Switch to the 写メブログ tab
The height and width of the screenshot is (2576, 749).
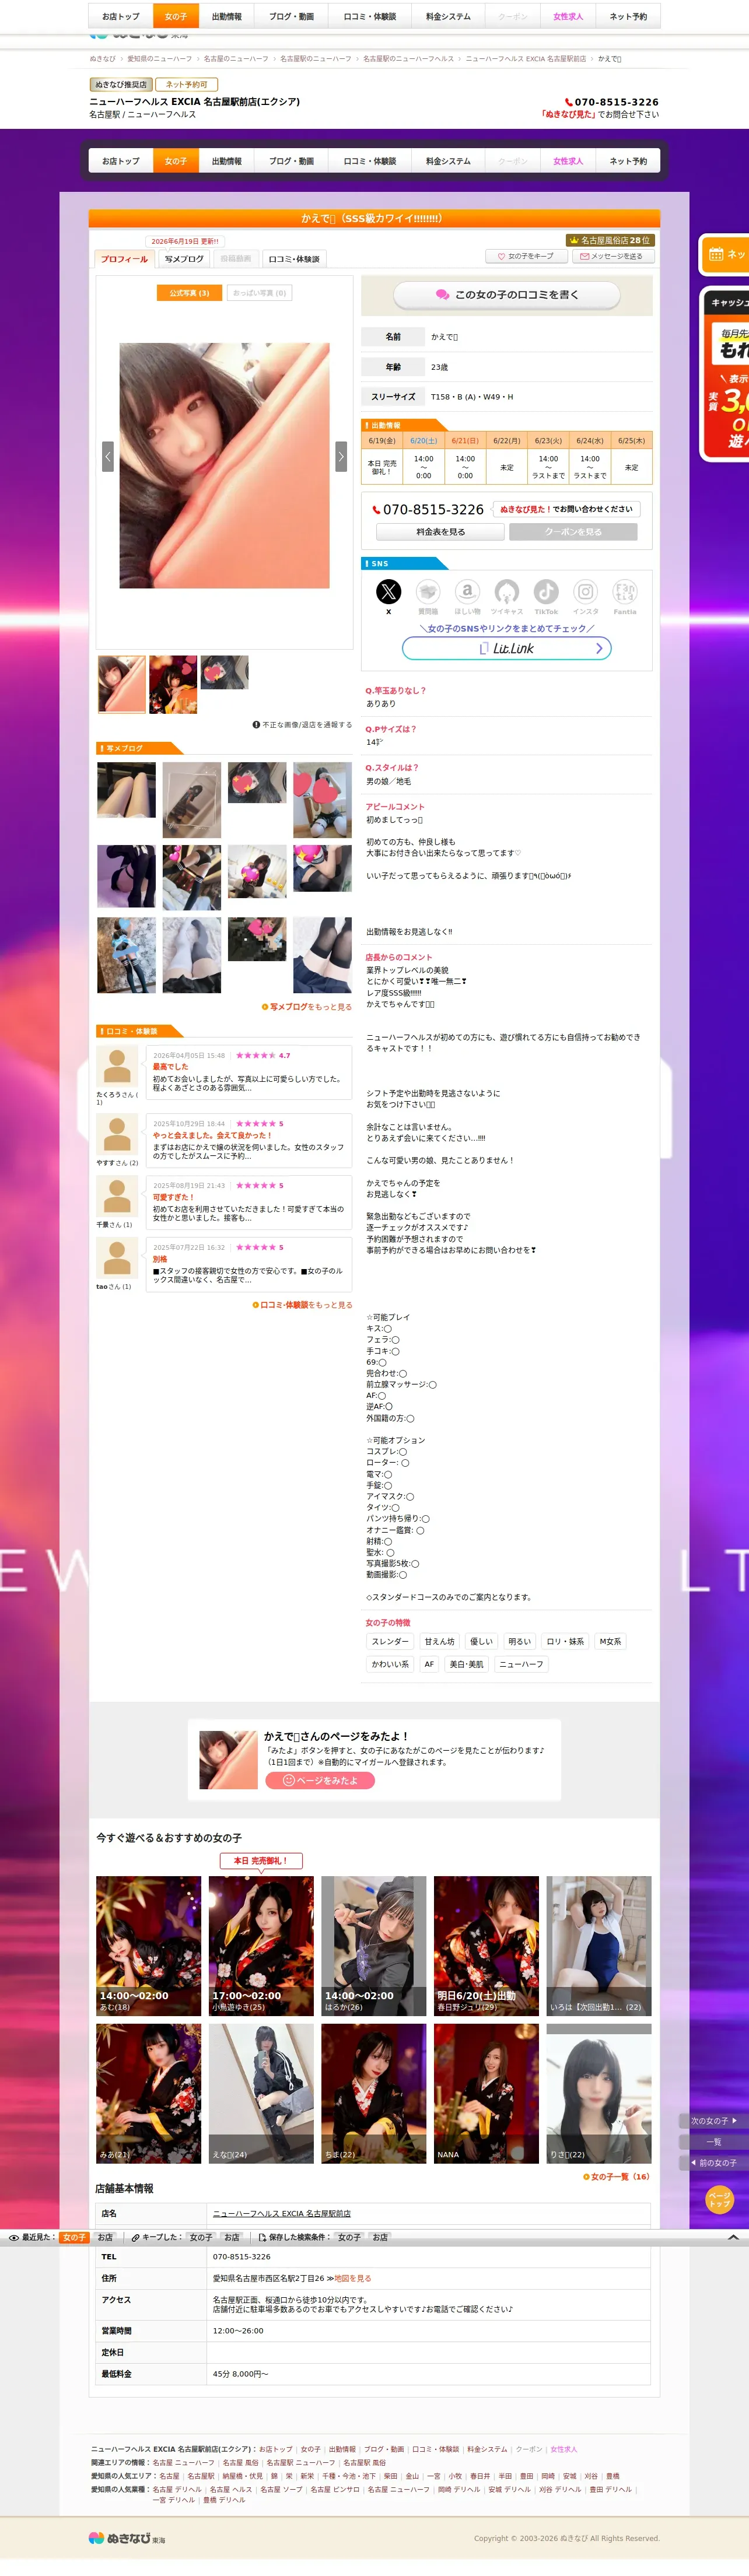pos(184,259)
